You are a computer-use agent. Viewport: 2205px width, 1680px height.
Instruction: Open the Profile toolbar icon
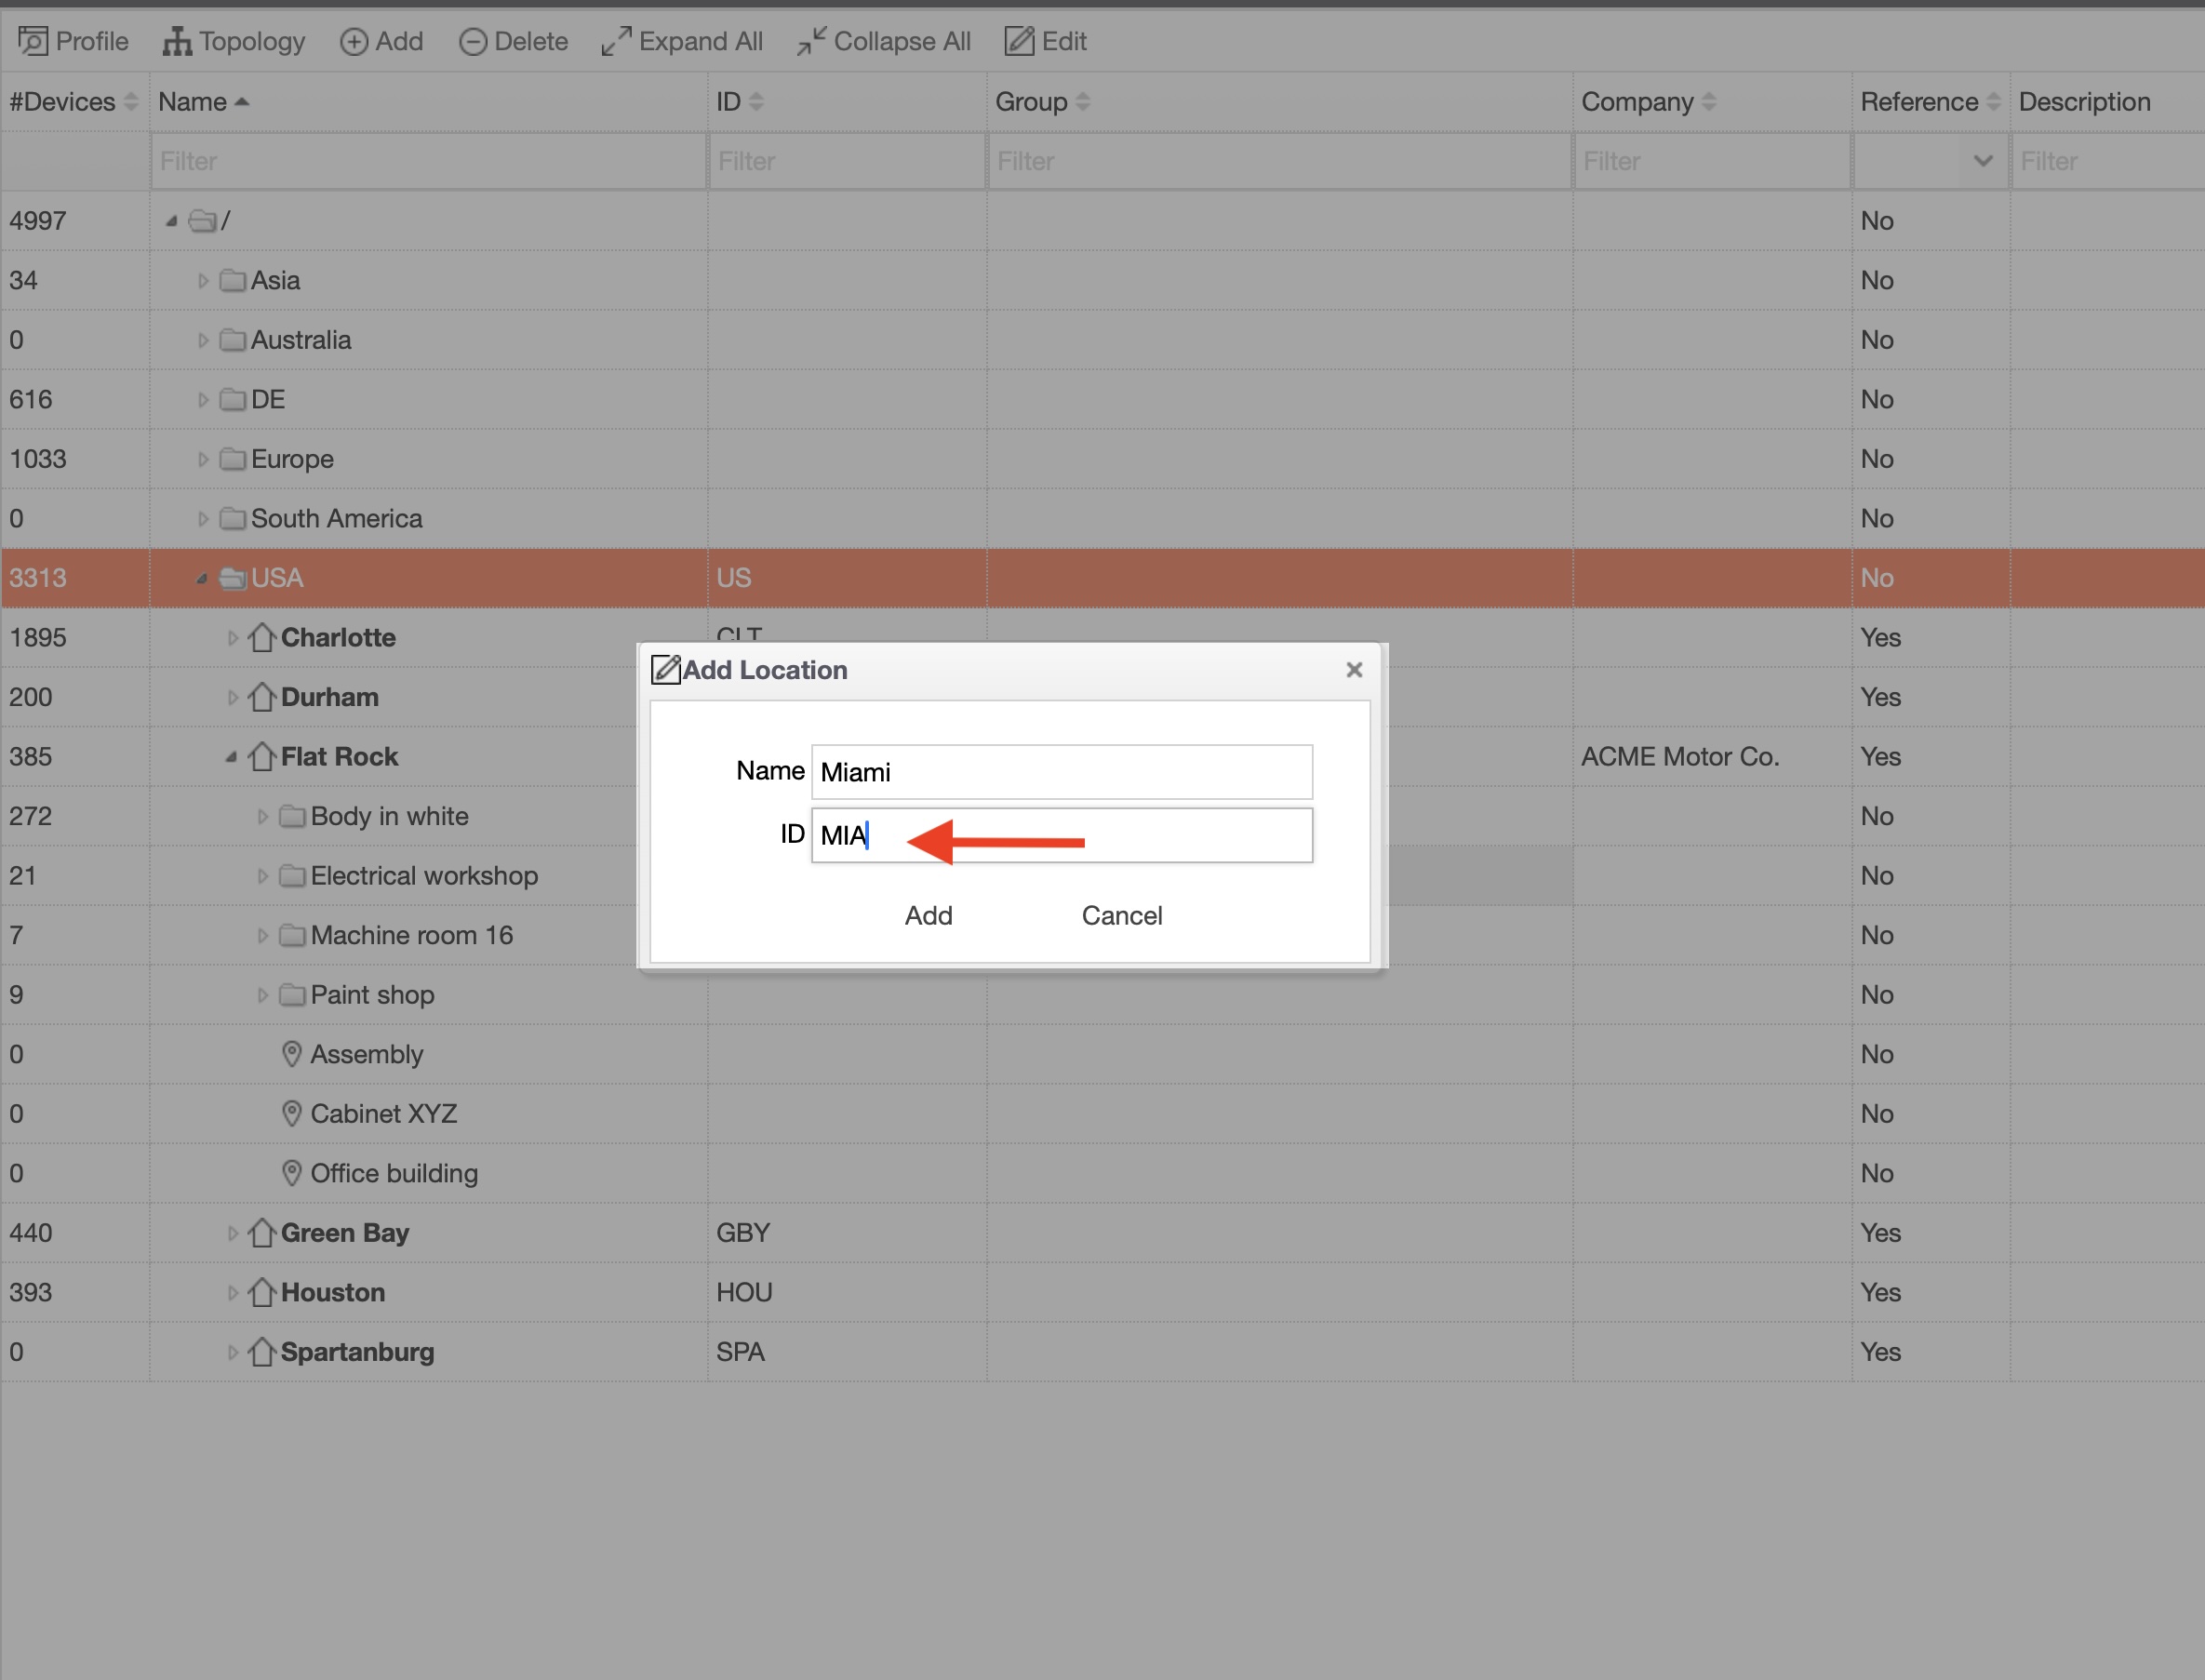[33, 41]
